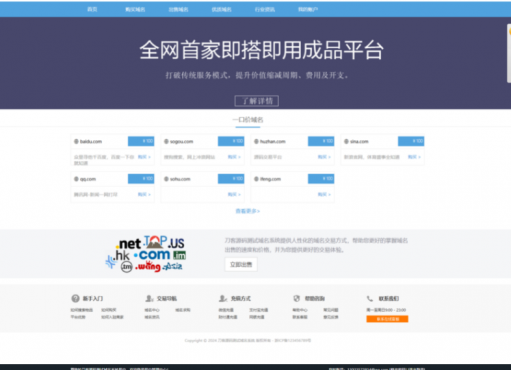Screen dimensions: 511x370
Task: Click the 了解详情 banner button
Action: pyautogui.click(x=257, y=101)
